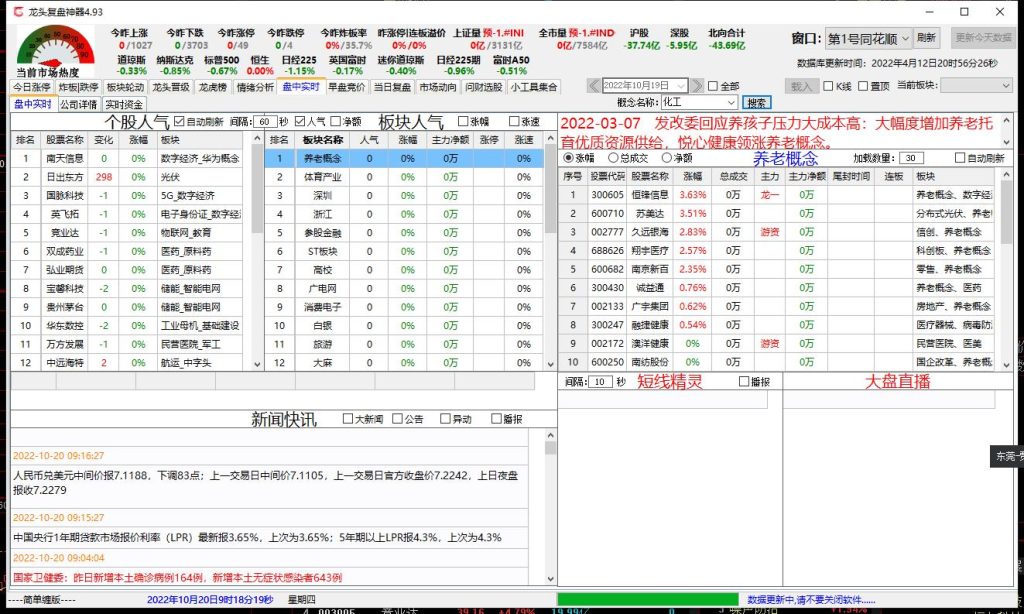Image resolution: width=1024 pixels, height=614 pixels.
Task: Open the 概念名称 化工 dropdown
Action: (x=731, y=102)
